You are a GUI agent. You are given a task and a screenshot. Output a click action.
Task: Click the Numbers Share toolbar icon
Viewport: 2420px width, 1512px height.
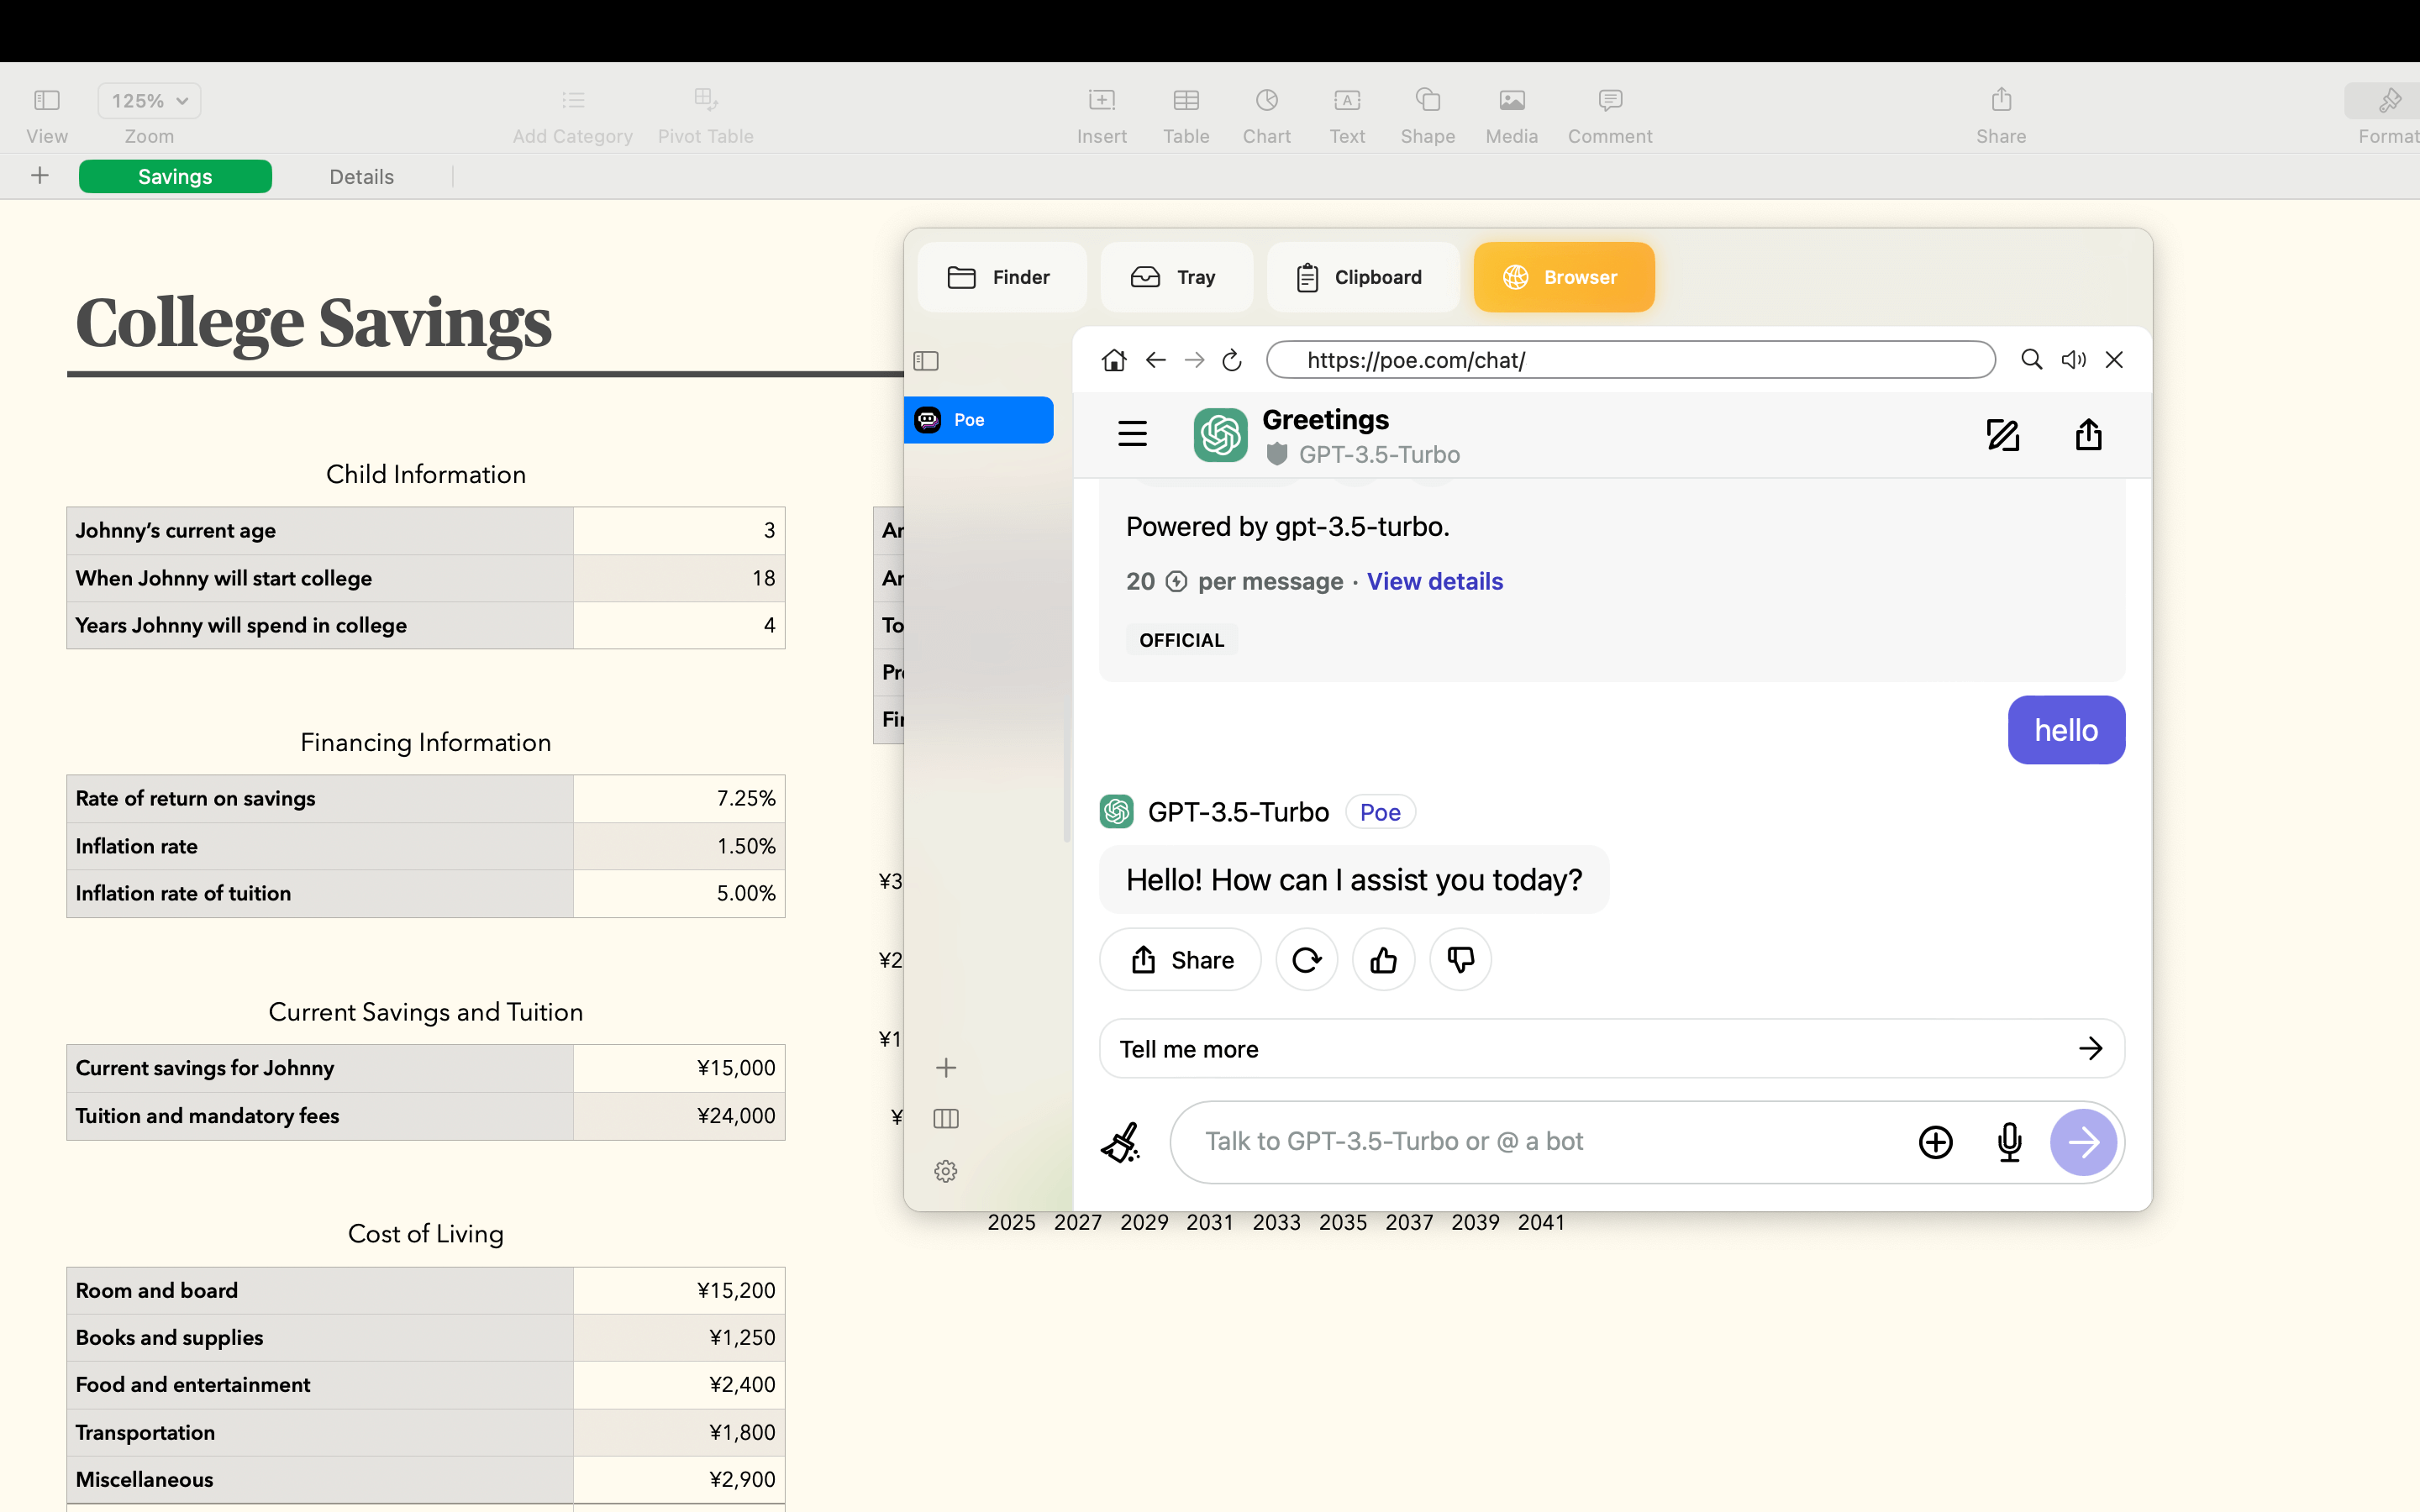click(2000, 100)
